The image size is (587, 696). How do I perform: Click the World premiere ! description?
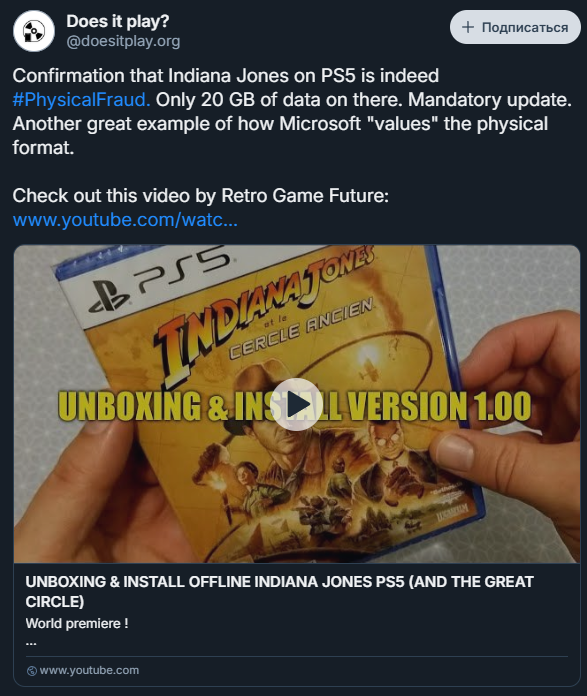pyautogui.click(x=77, y=624)
